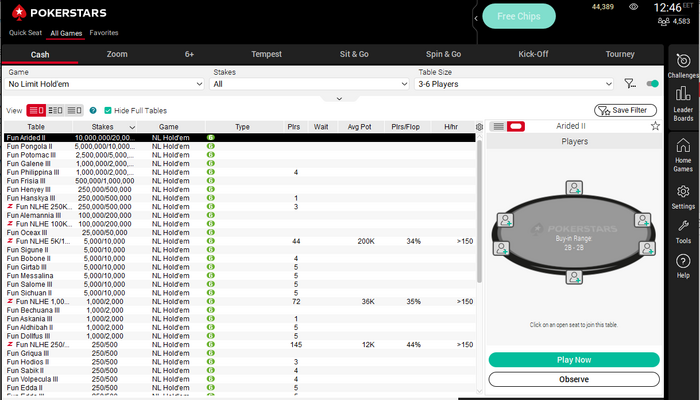700x400 pixels.
Task: Click the table list vertical scrollbar
Action: coord(479,210)
